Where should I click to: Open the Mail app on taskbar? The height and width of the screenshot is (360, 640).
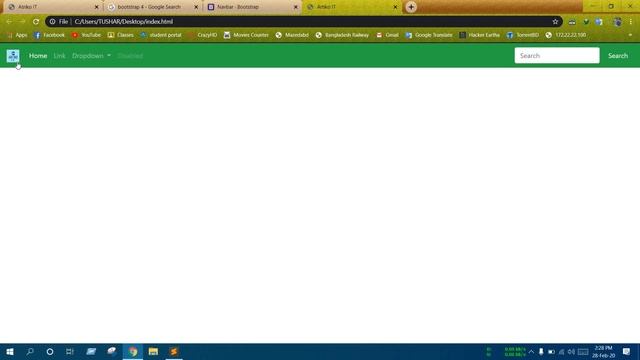click(x=91, y=351)
